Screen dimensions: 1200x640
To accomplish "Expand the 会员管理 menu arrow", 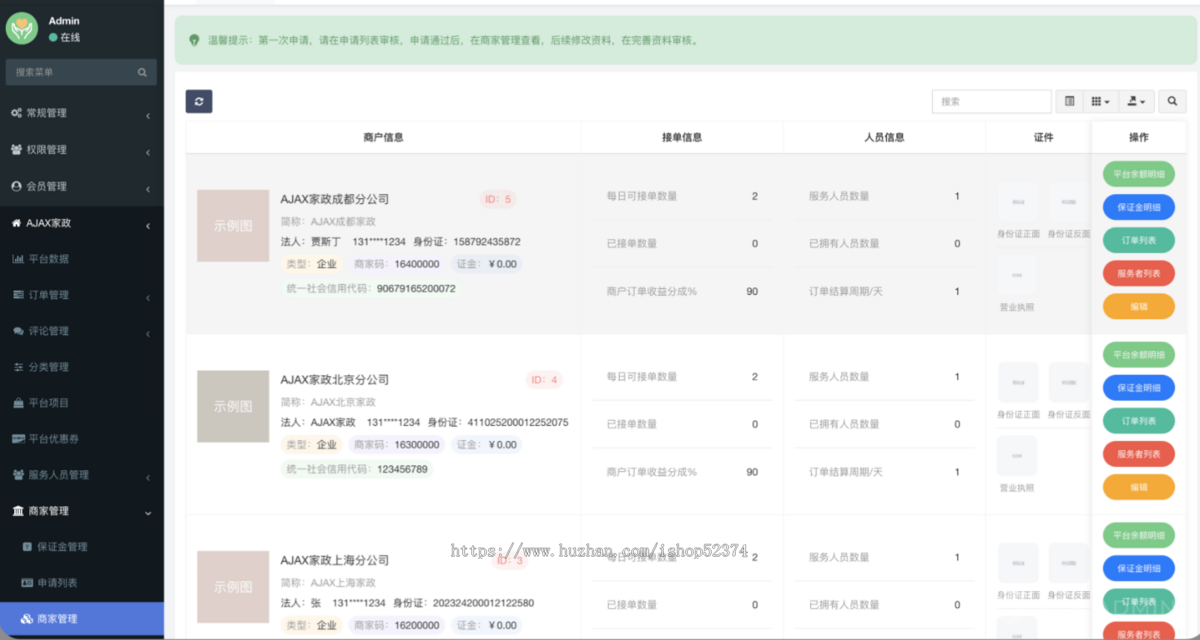I will tap(148, 189).
